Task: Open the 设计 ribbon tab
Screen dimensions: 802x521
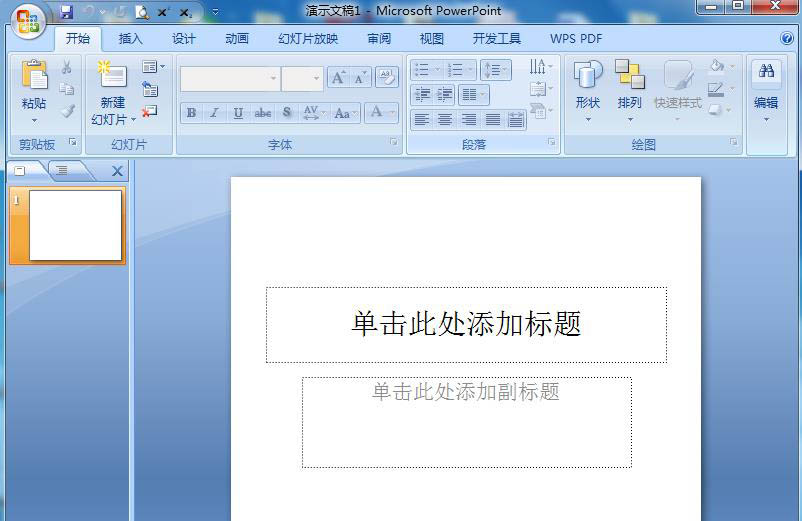Action: click(184, 39)
